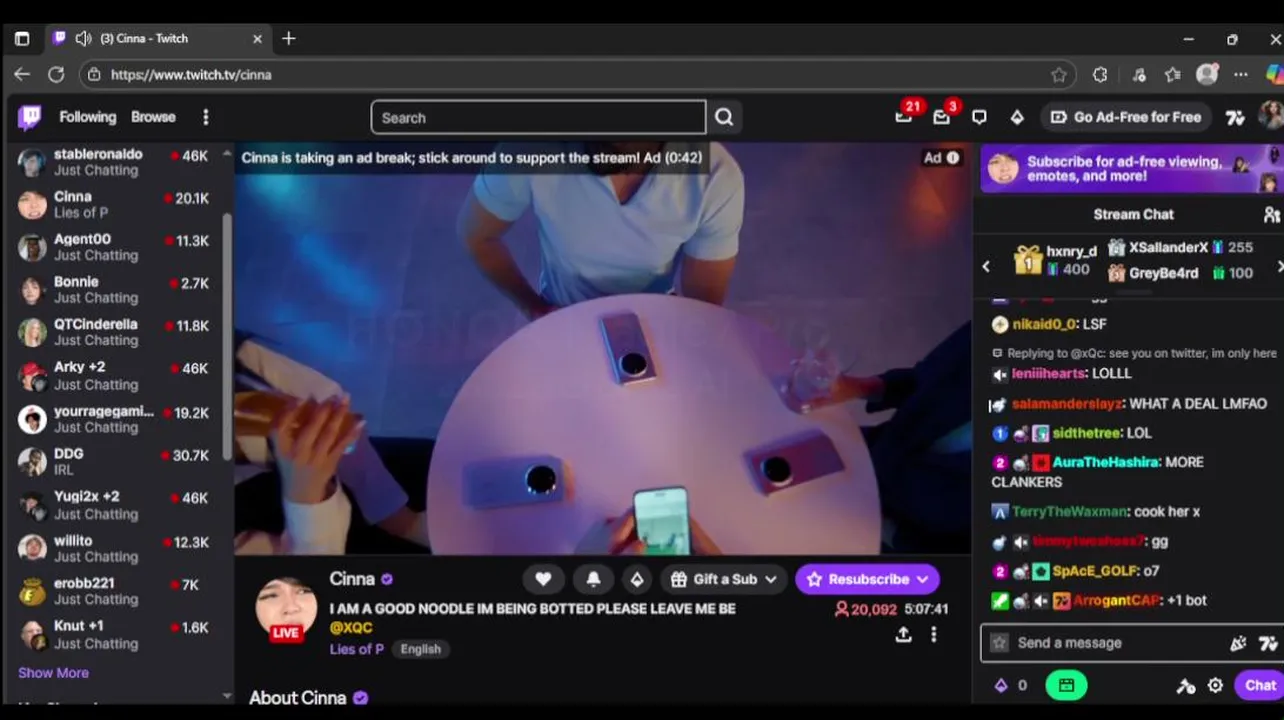Click Go Ad-Free for Free

(x=1126, y=117)
